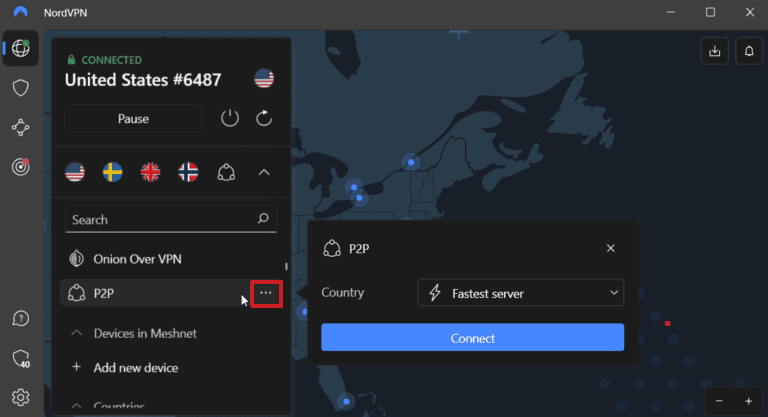The width and height of the screenshot is (768, 417).
Task: Click in the Search server field
Action: tap(160, 219)
